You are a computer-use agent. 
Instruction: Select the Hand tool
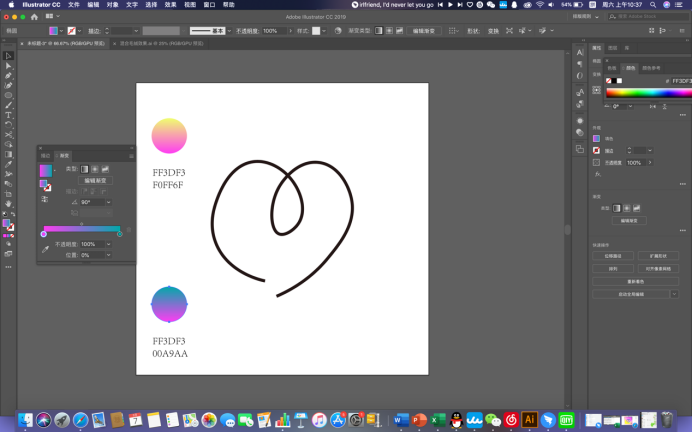[x=8, y=204]
